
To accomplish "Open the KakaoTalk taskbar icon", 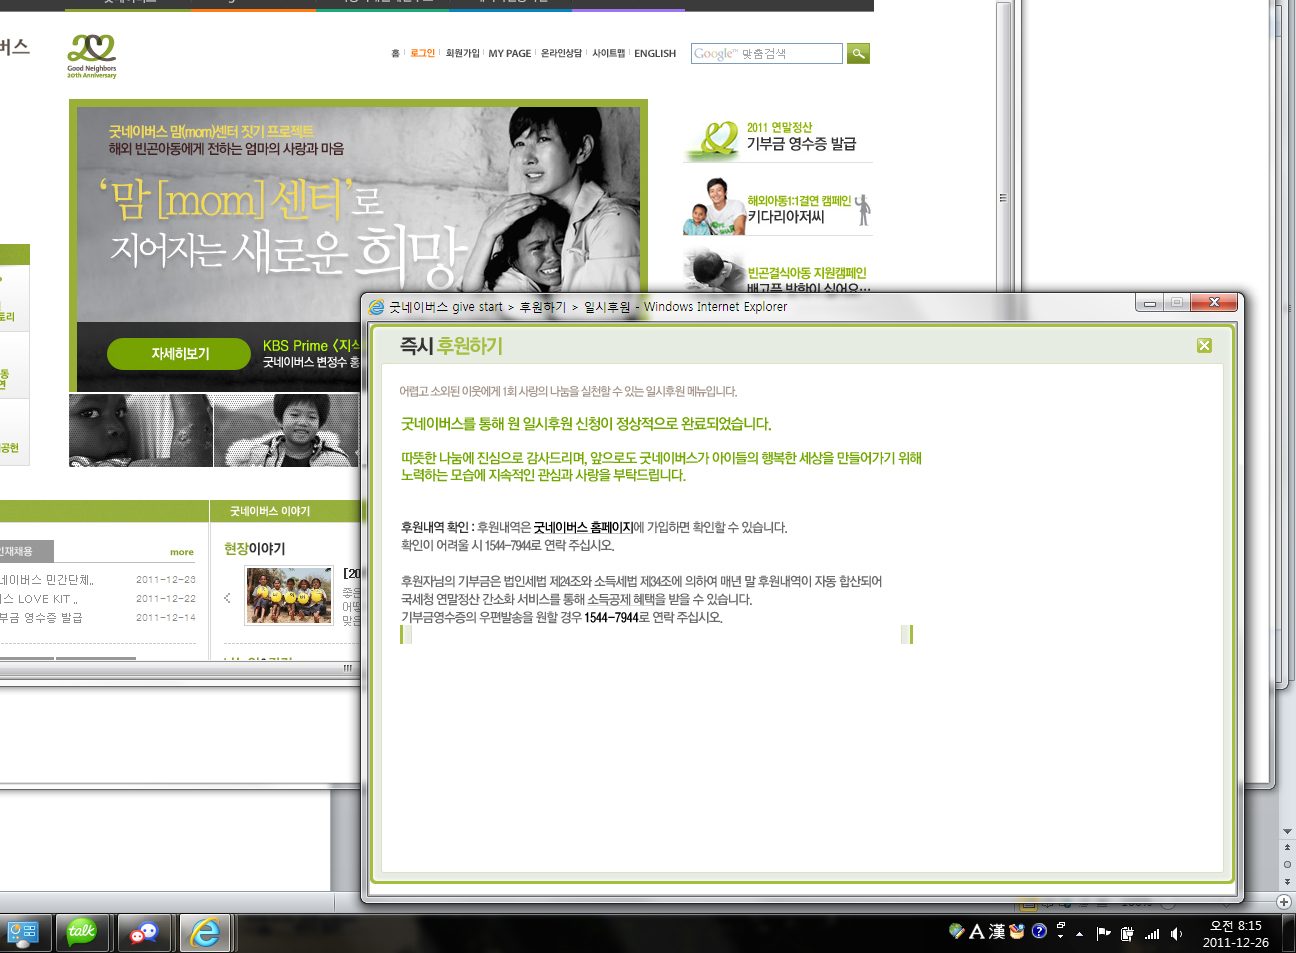I will [x=82, y=932].
